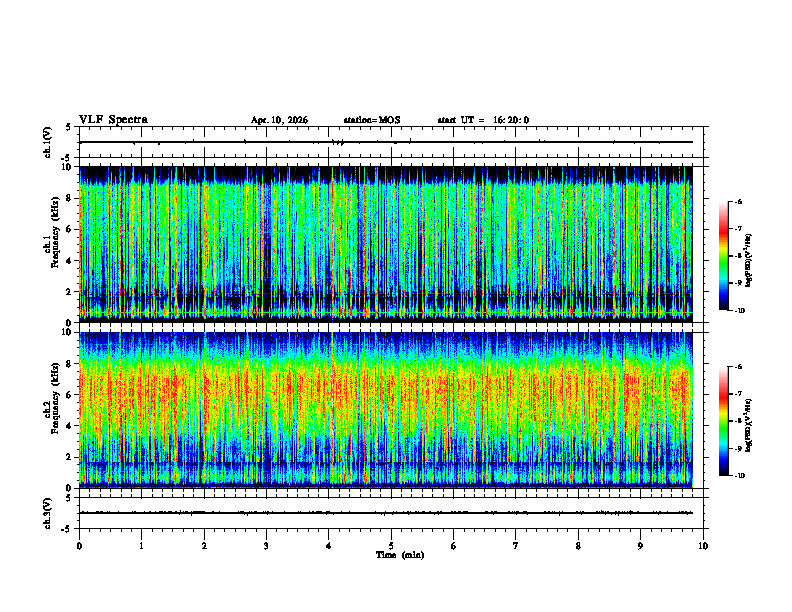This screenshot has width=792, height=612.
Task: Select the "ch.3(V)" axis label
Action: pos(48,514)
